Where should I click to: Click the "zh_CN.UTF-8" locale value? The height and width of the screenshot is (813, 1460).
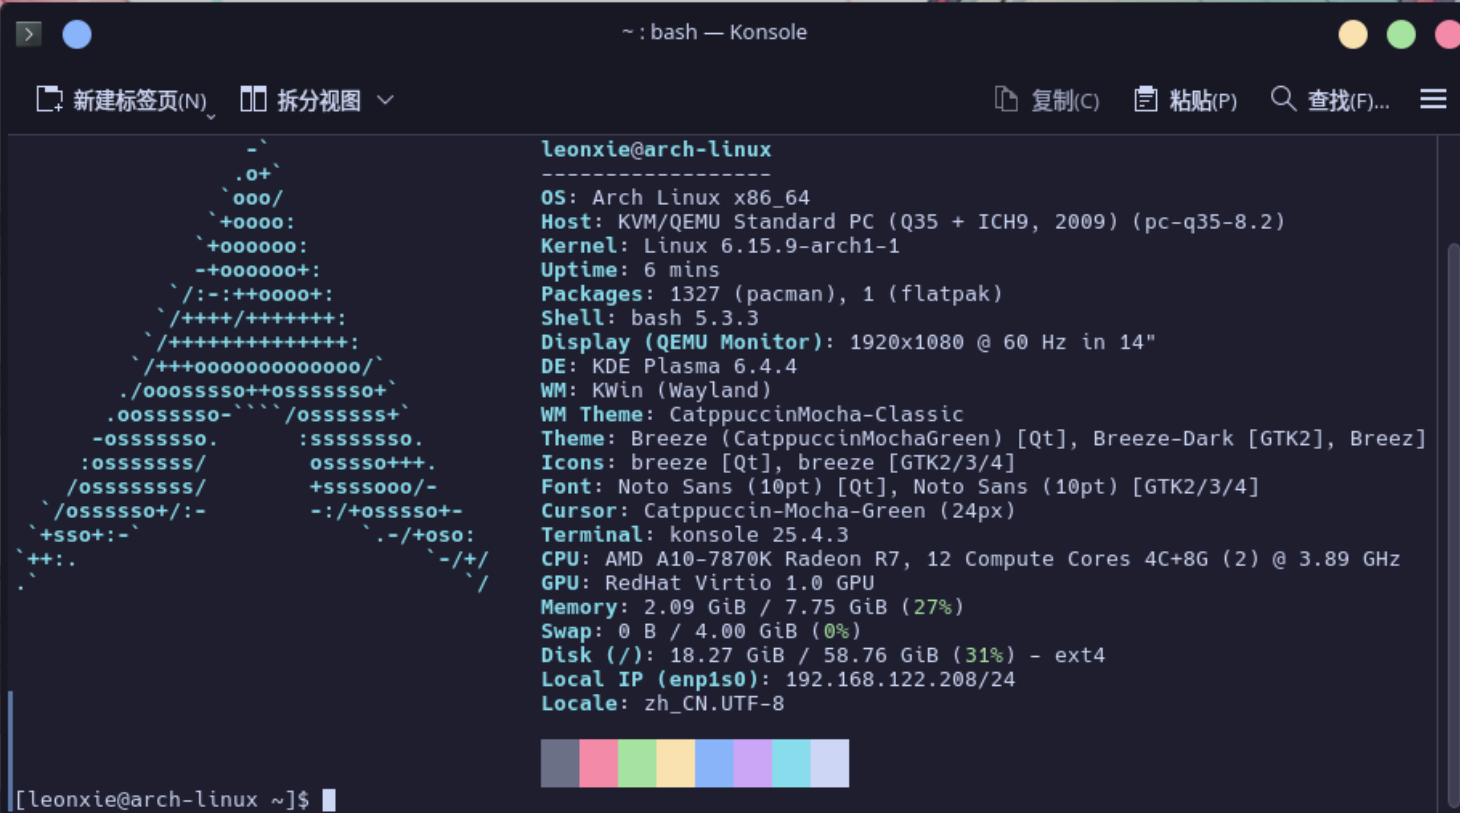pos(713,703)
